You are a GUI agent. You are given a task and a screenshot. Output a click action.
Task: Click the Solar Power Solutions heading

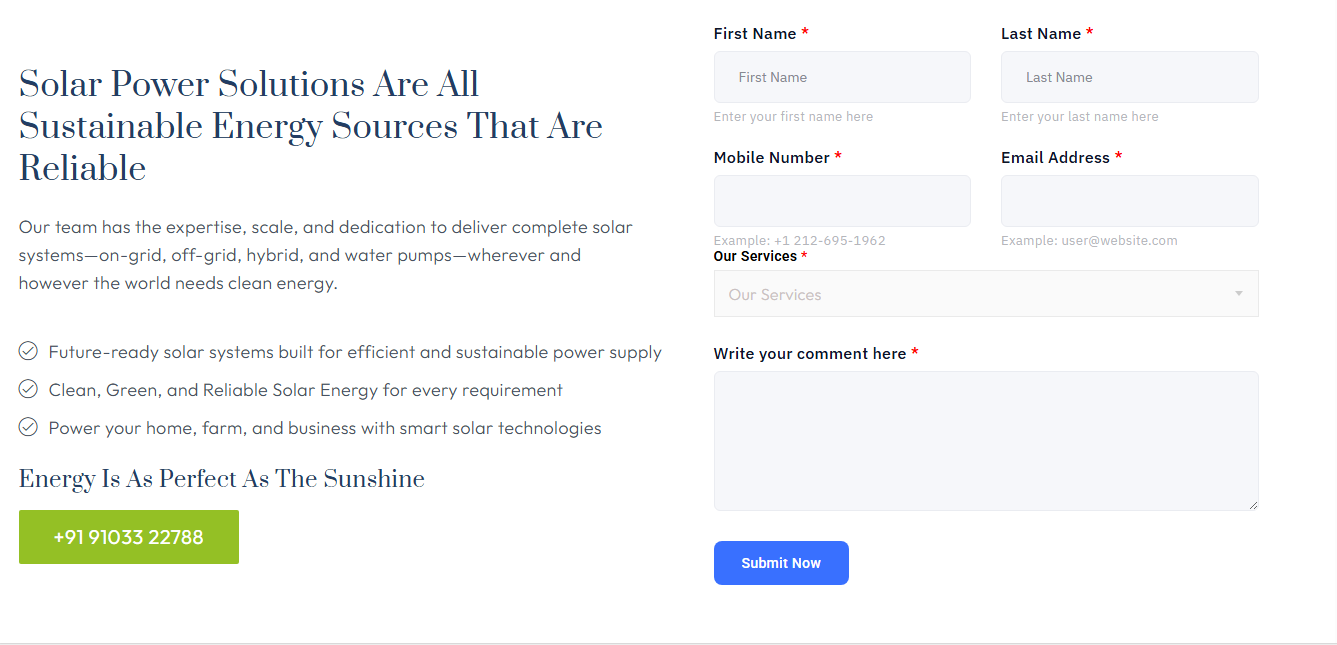click(310, 126)
